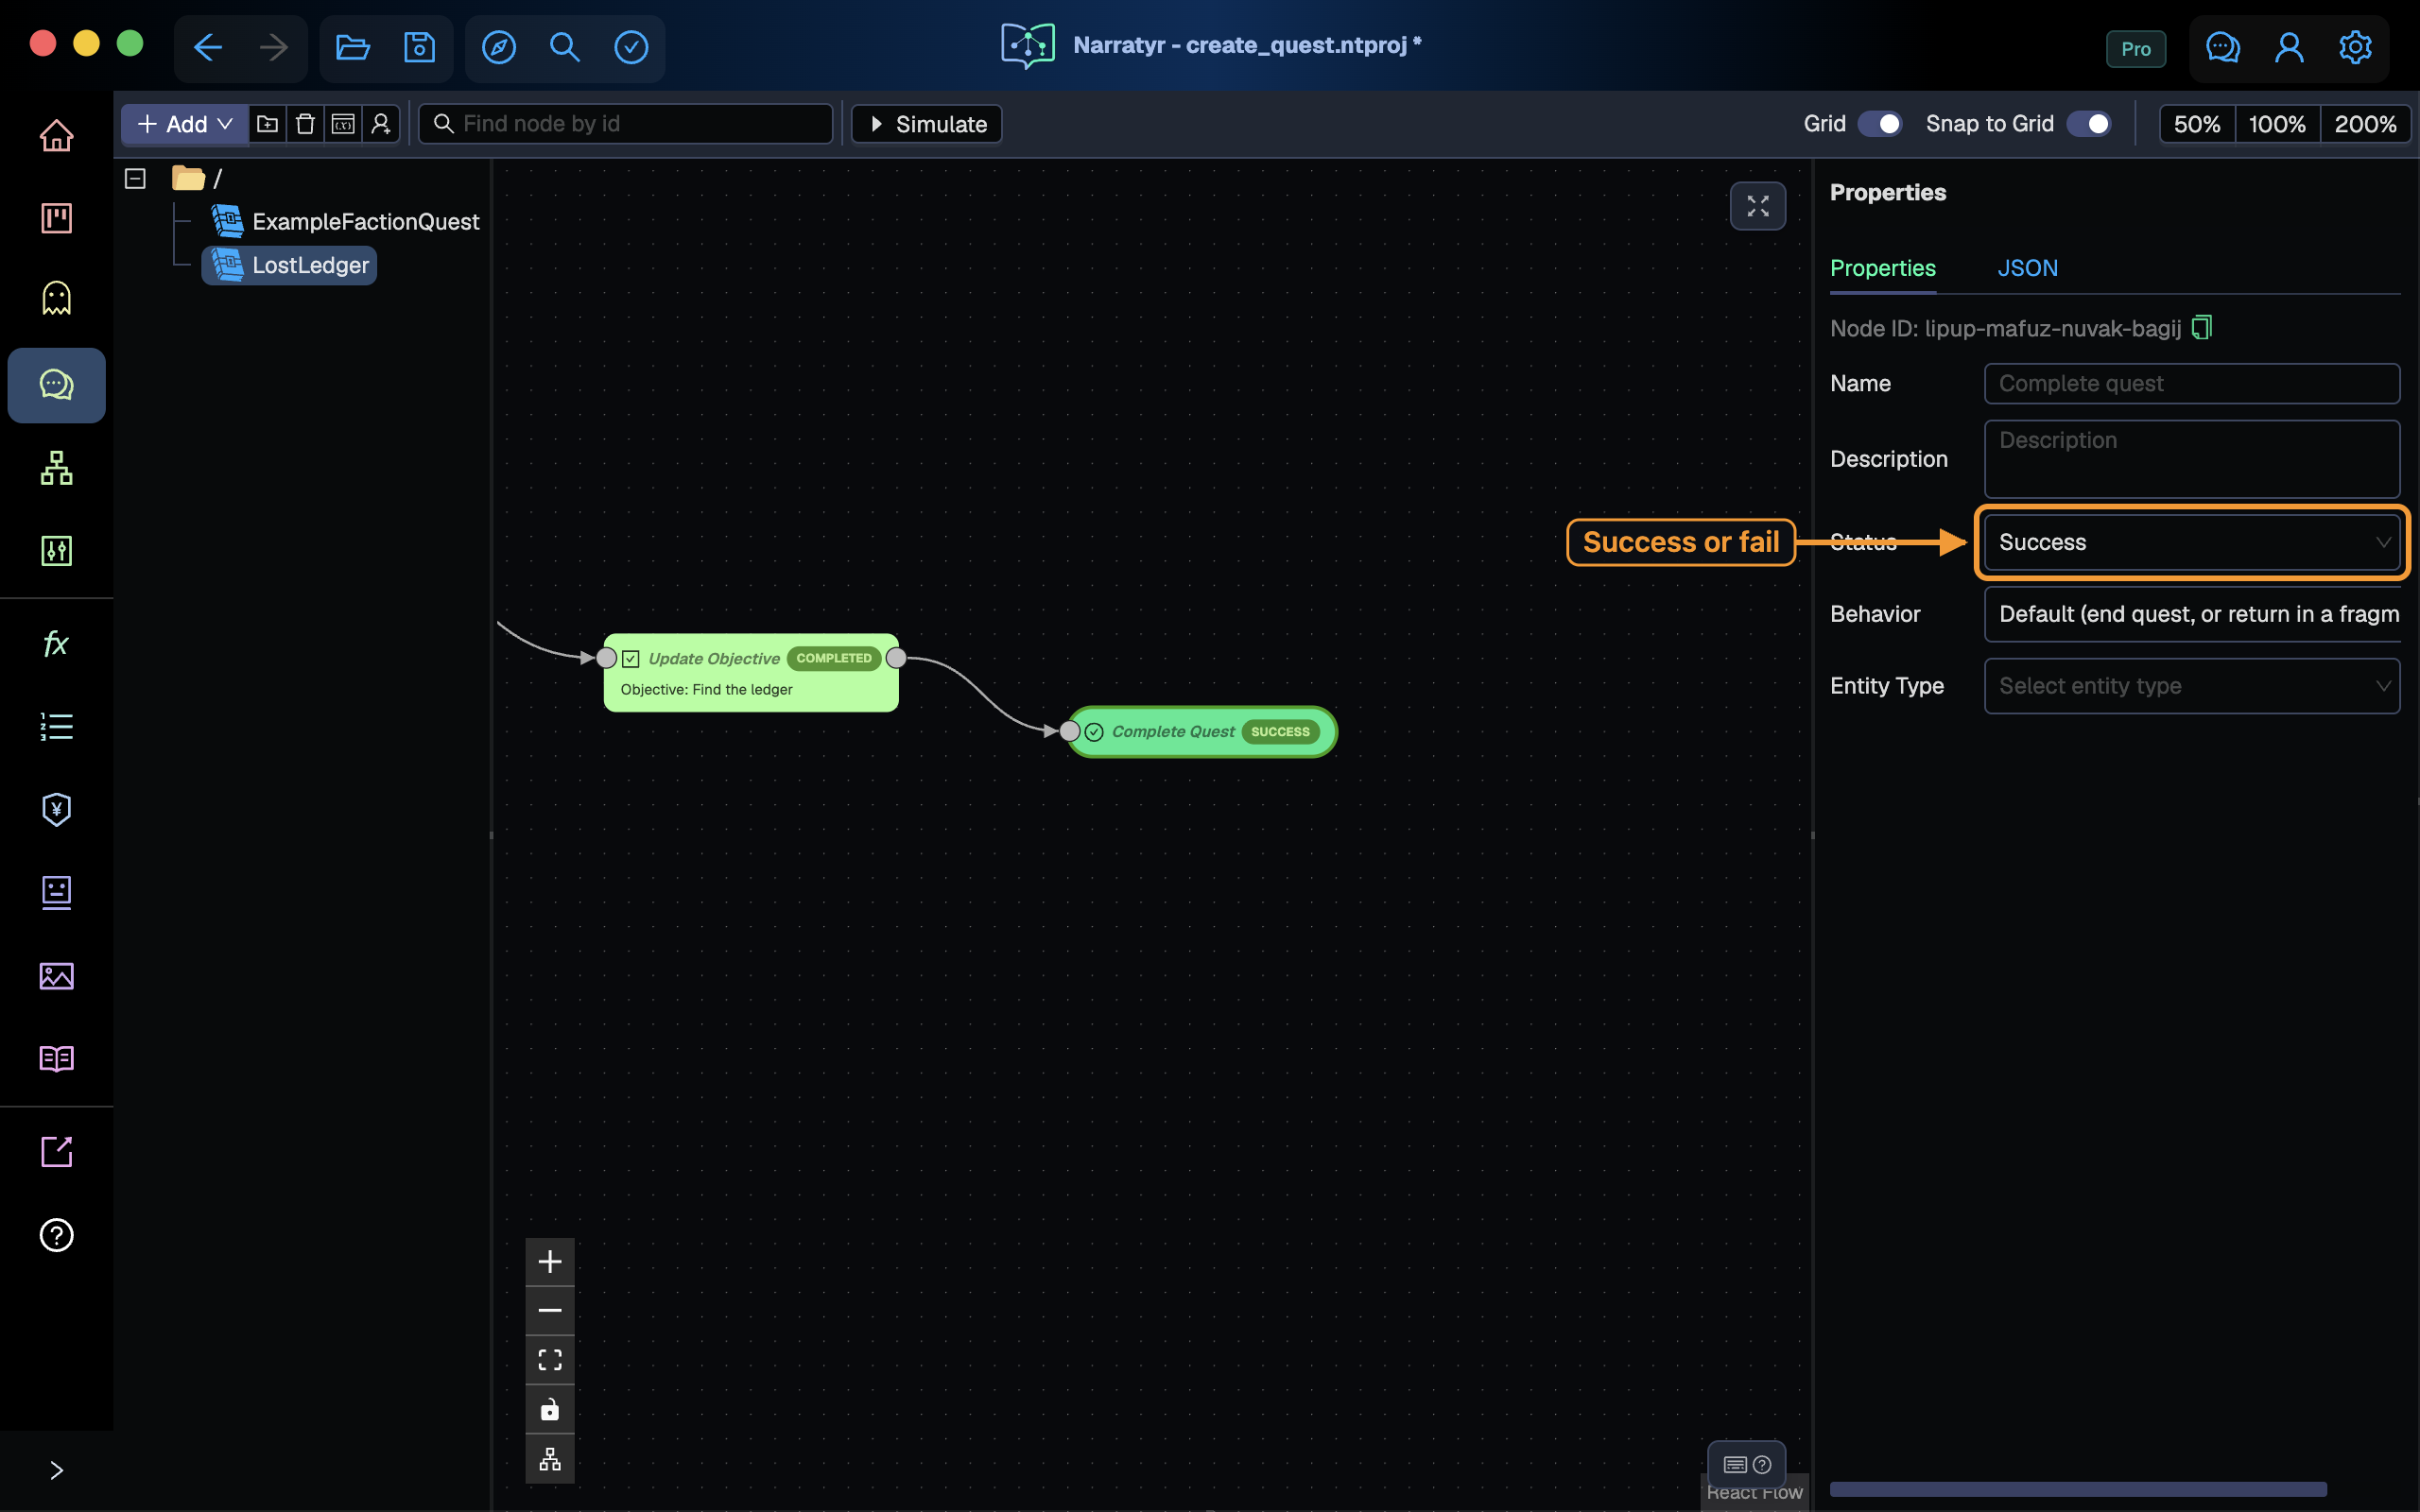2420x1512 pixels.
Task: Open the numbered list sidebar icon
Action: pyautogui.click(x=56, y=726)
